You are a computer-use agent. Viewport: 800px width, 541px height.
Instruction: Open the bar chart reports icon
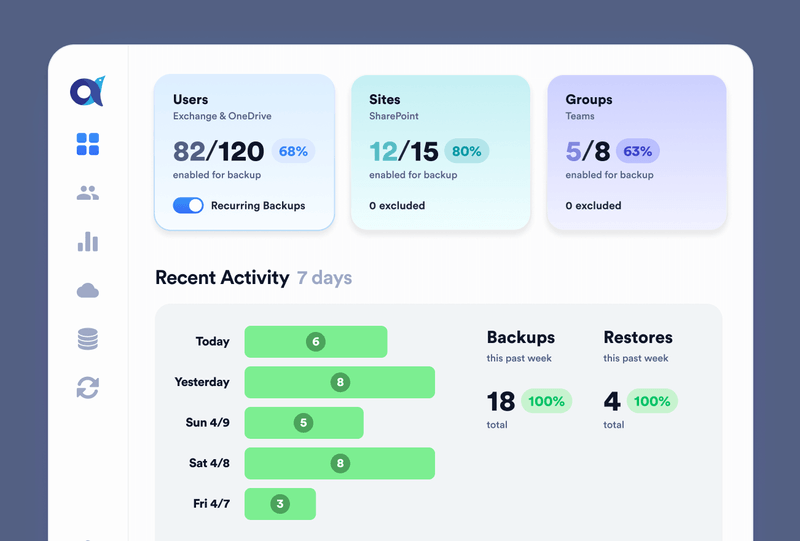[88, 241]
